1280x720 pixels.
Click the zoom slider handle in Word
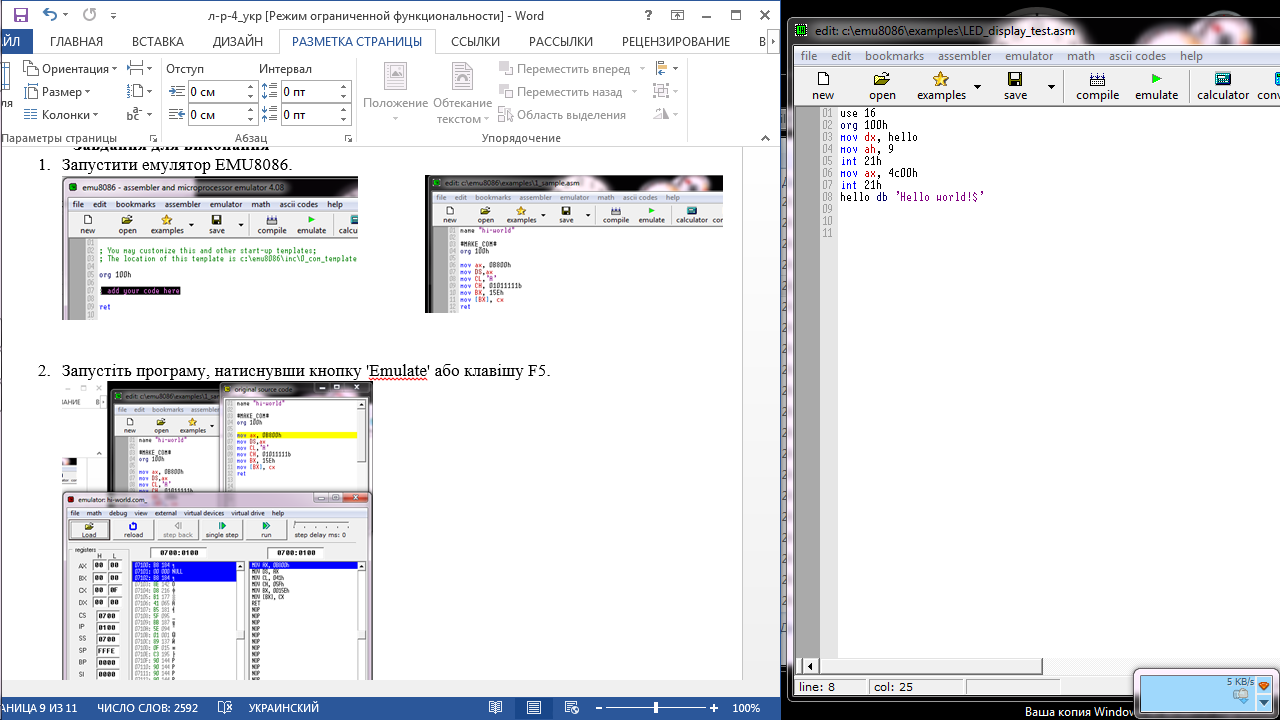click(656, 708)
